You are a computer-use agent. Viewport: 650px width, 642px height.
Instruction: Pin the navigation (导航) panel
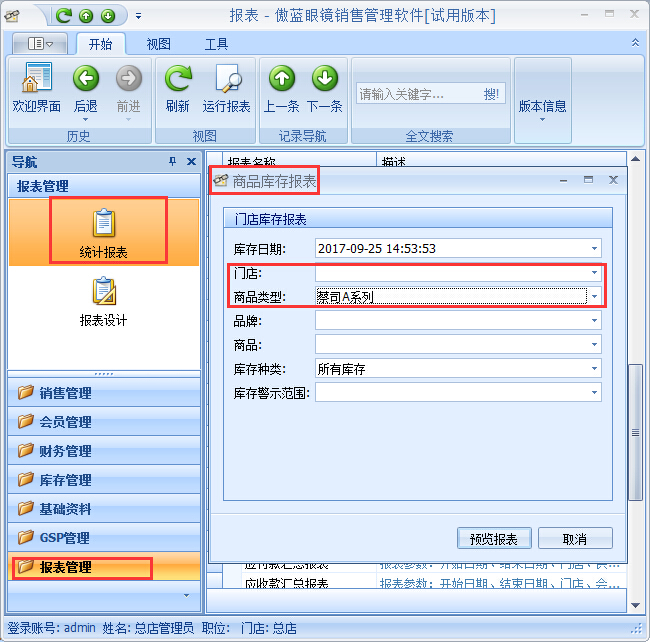[171, 162]
